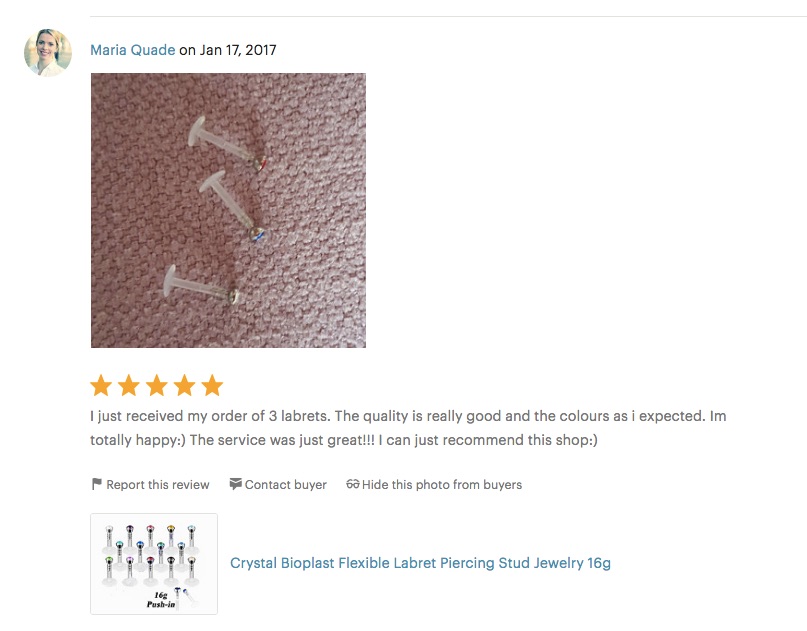Click the review text about 3 labrets

click(x=408, y=428)
